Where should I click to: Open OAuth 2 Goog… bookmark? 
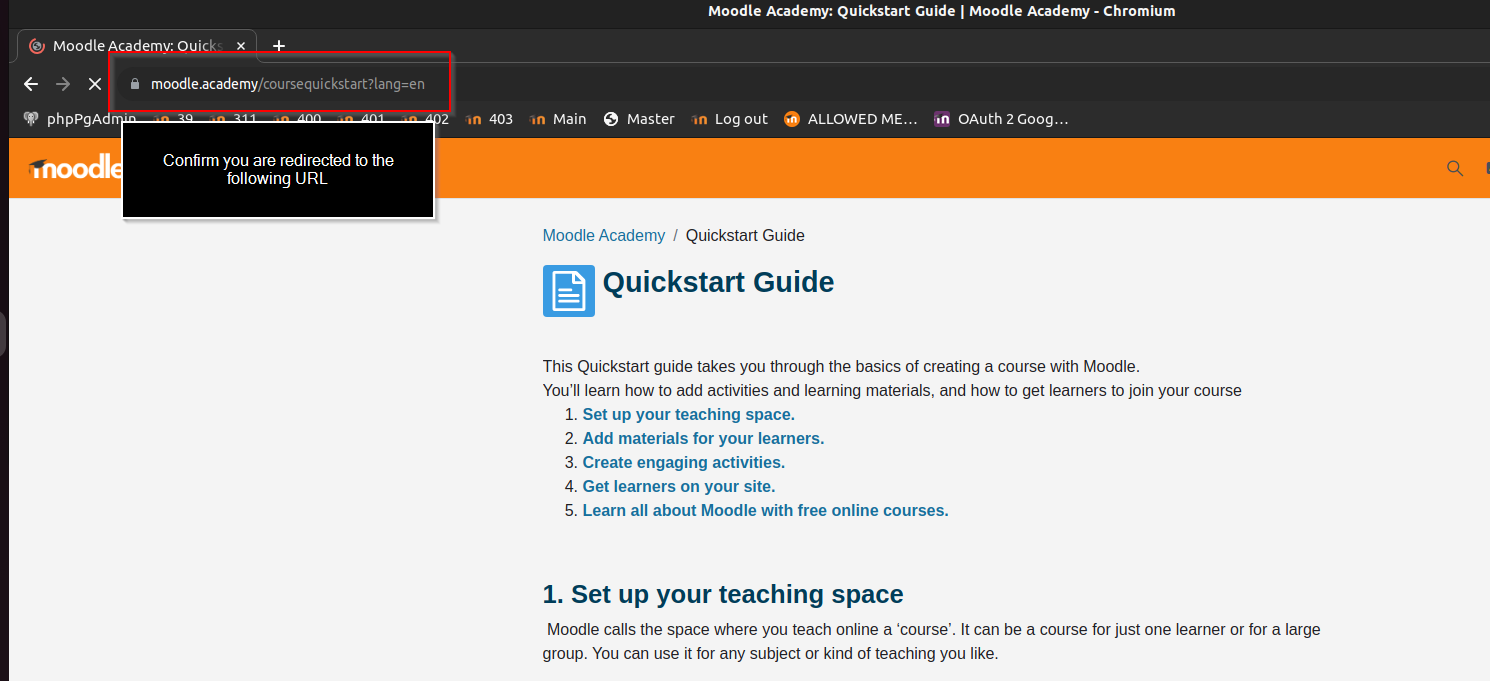(1001, 119)
